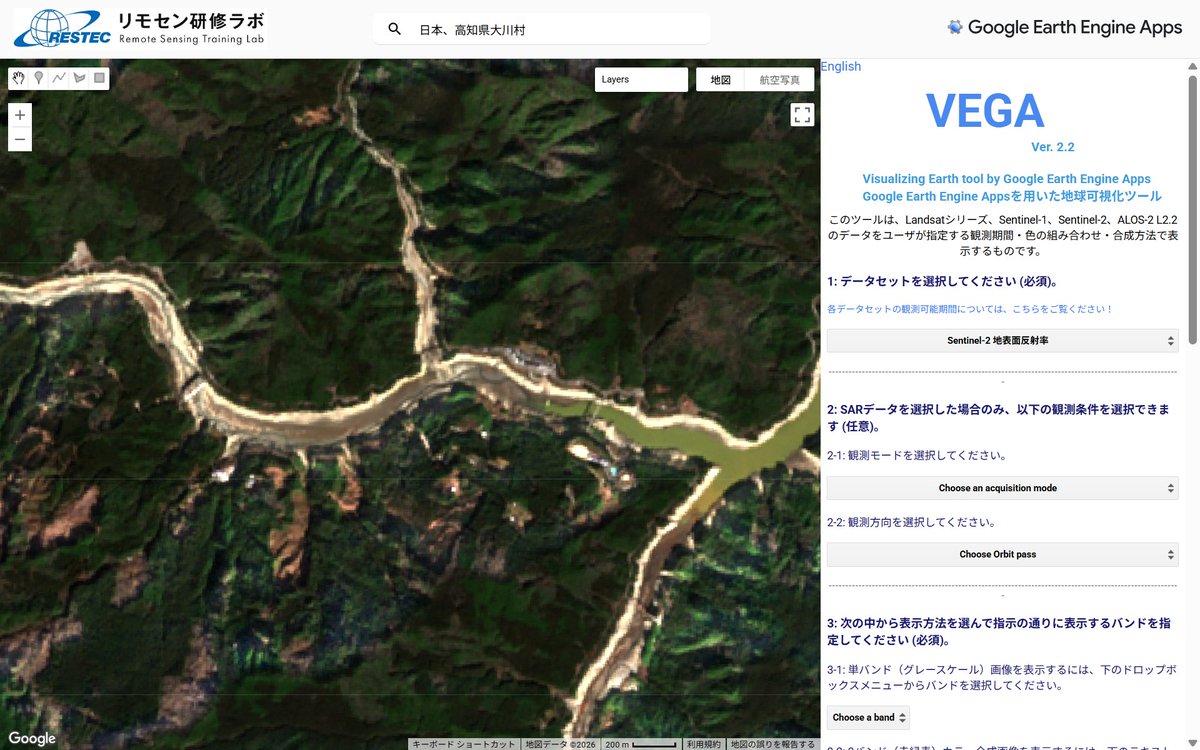Click the Ver. 2.2 version text
This screenshot has height=750, width=1200.
[x=1052, y=147]
